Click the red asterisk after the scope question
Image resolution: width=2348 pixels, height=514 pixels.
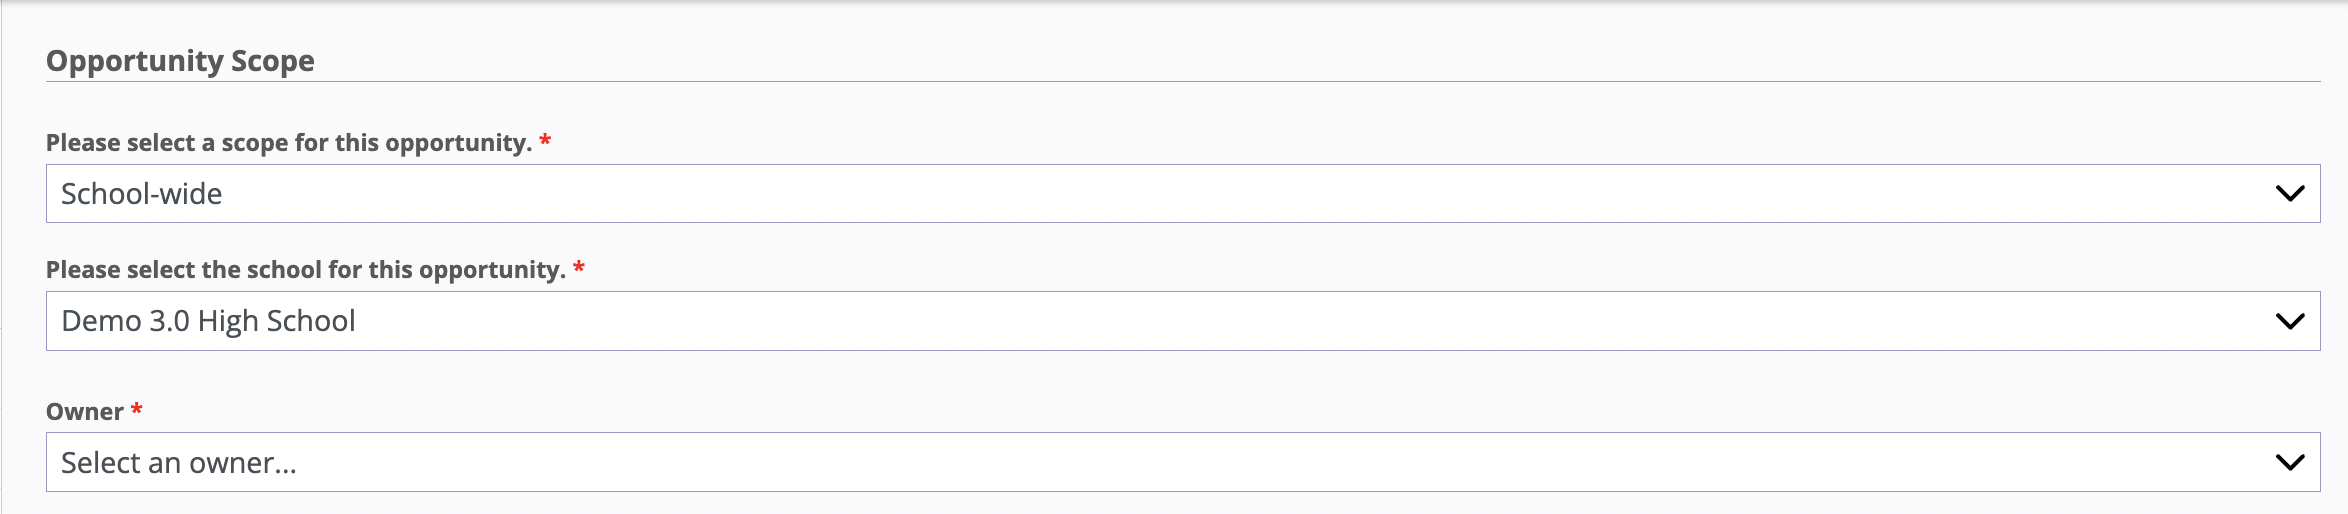point(545,141)
